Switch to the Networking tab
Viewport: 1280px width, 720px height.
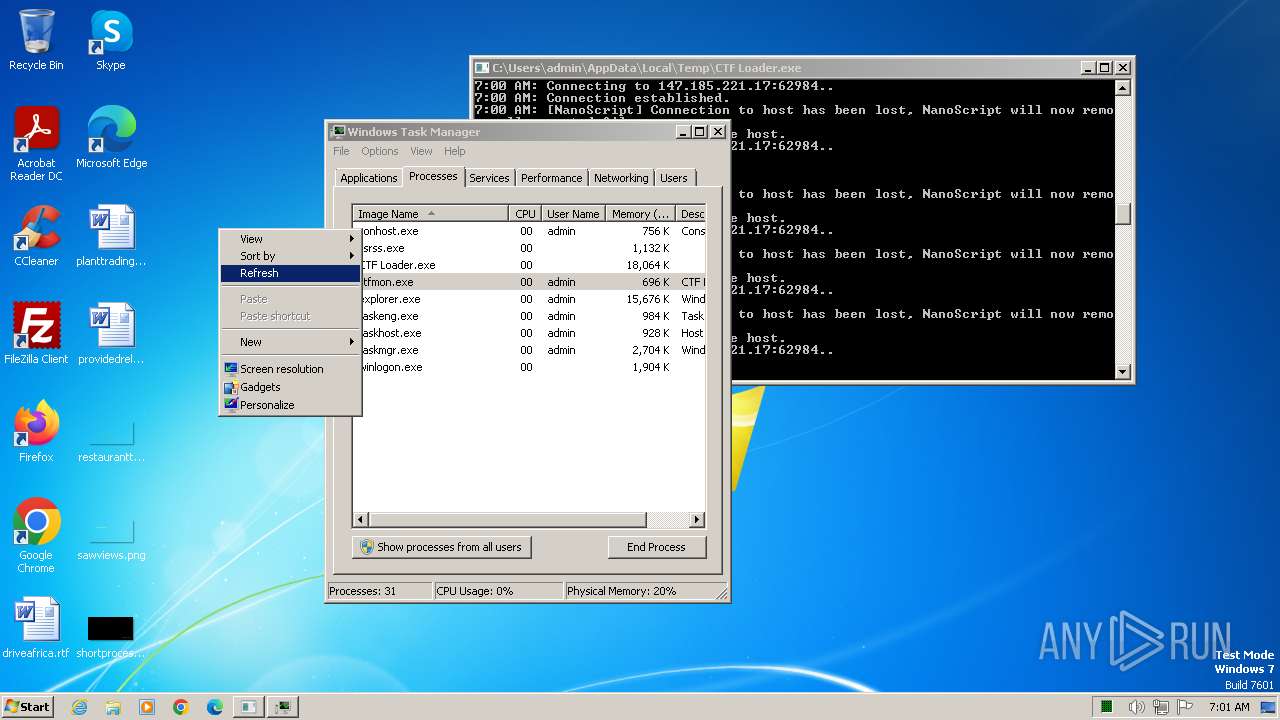pos(621,178)
